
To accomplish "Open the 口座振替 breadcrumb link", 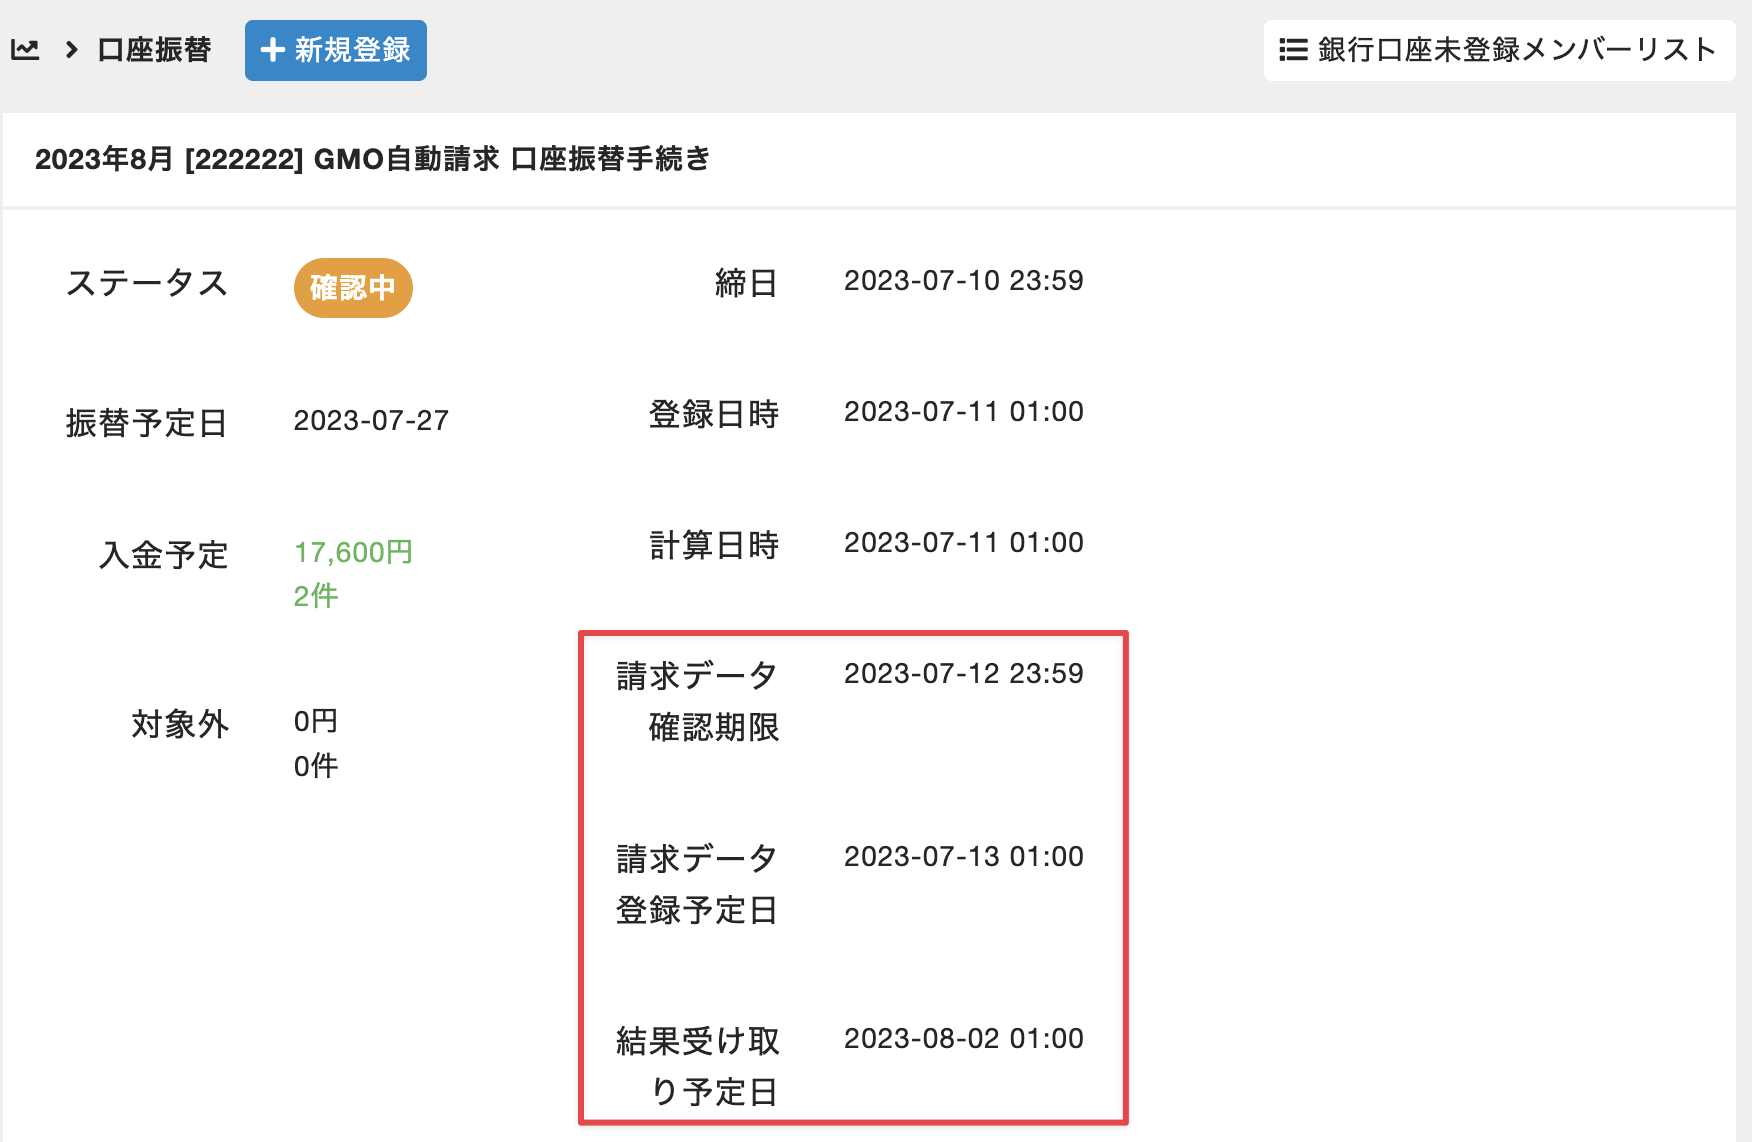I will 154,50.
